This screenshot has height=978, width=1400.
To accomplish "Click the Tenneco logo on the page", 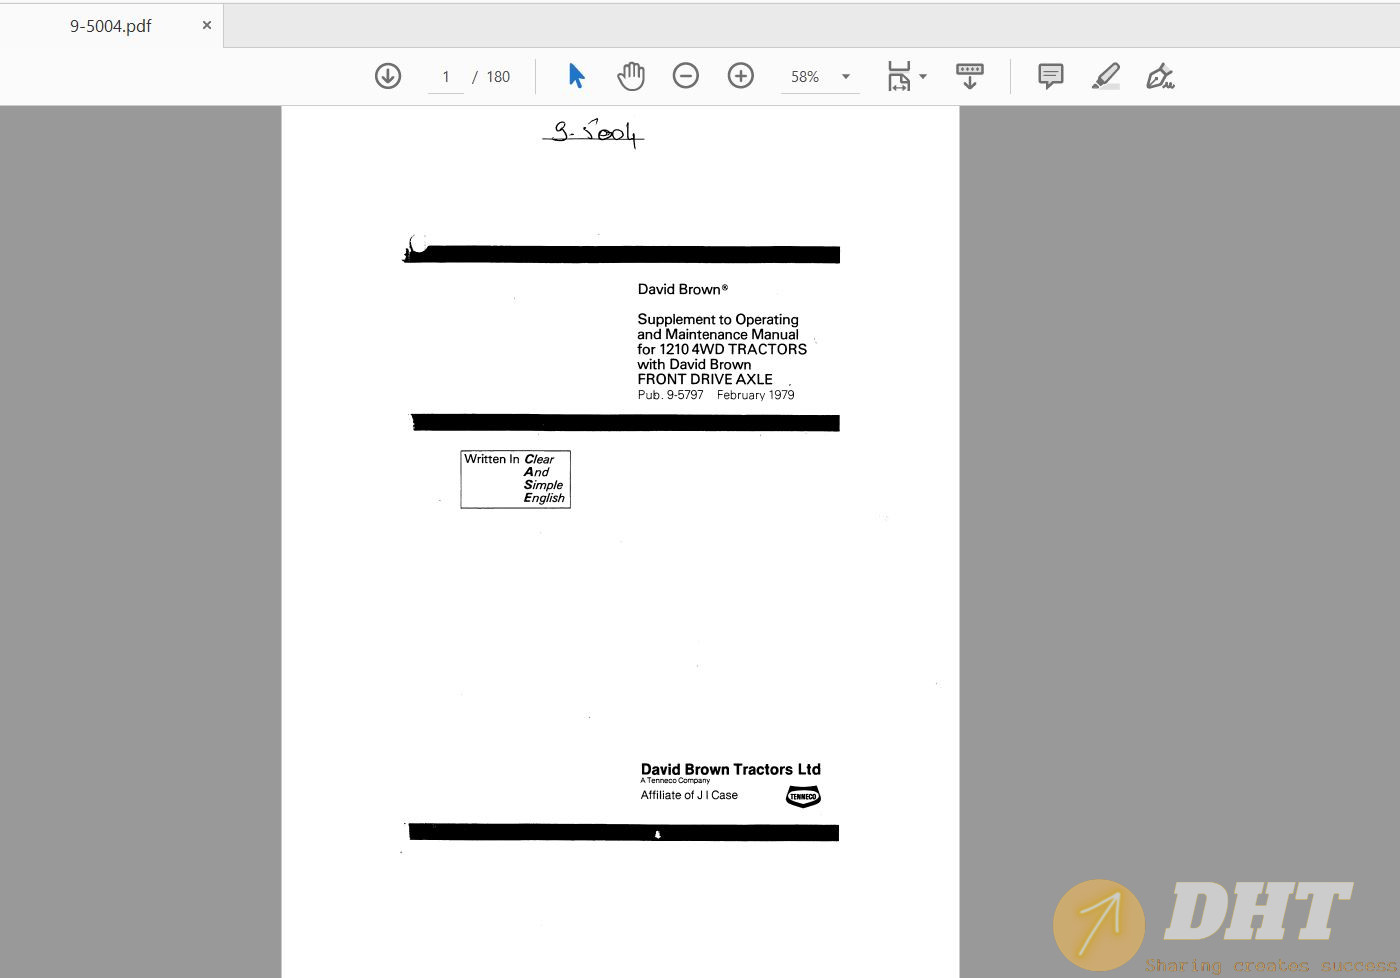I will (x=803, y=796).
